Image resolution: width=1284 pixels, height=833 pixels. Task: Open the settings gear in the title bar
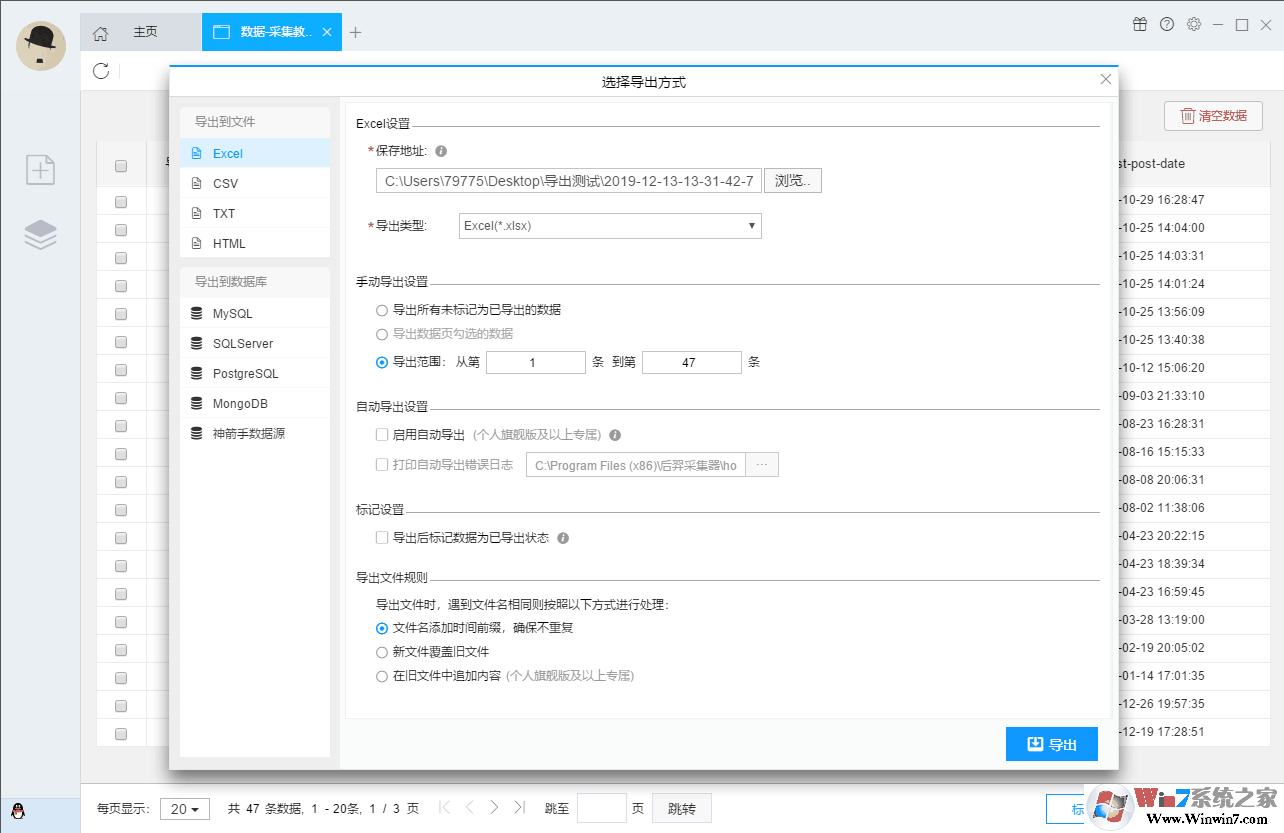click(x=1193, y=23)
